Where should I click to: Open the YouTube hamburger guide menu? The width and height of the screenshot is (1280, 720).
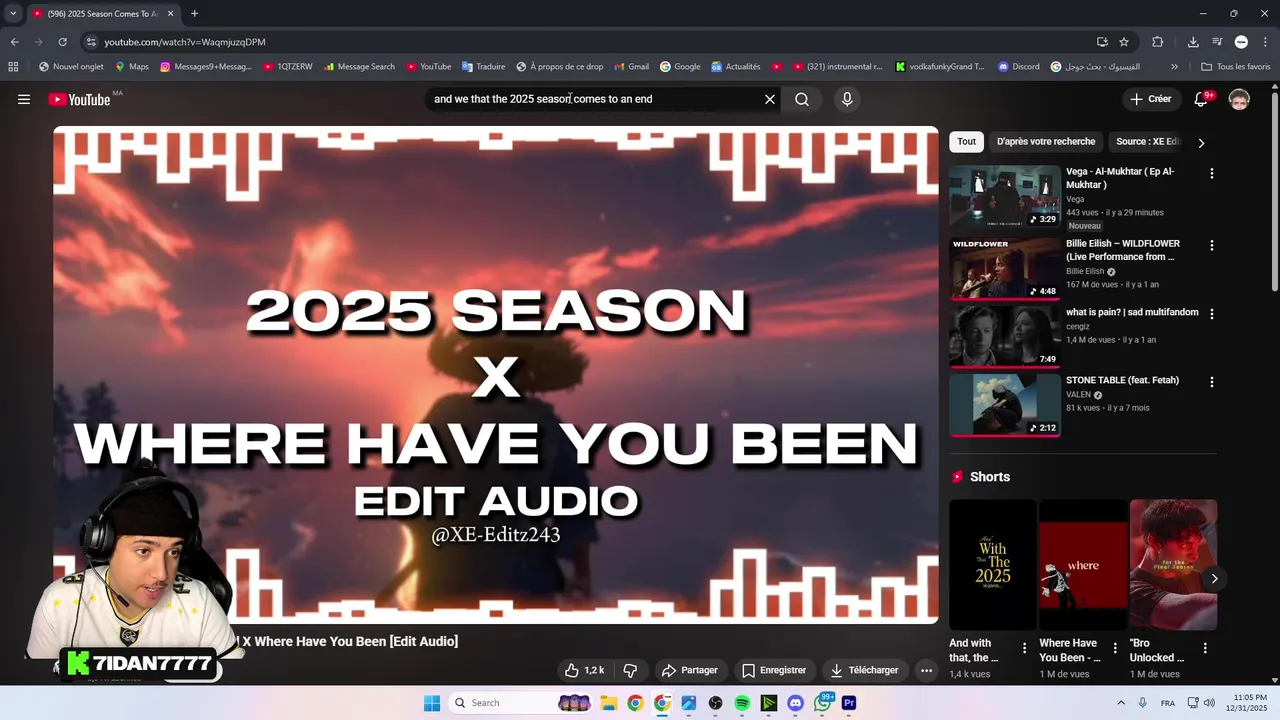click(24, 99)
